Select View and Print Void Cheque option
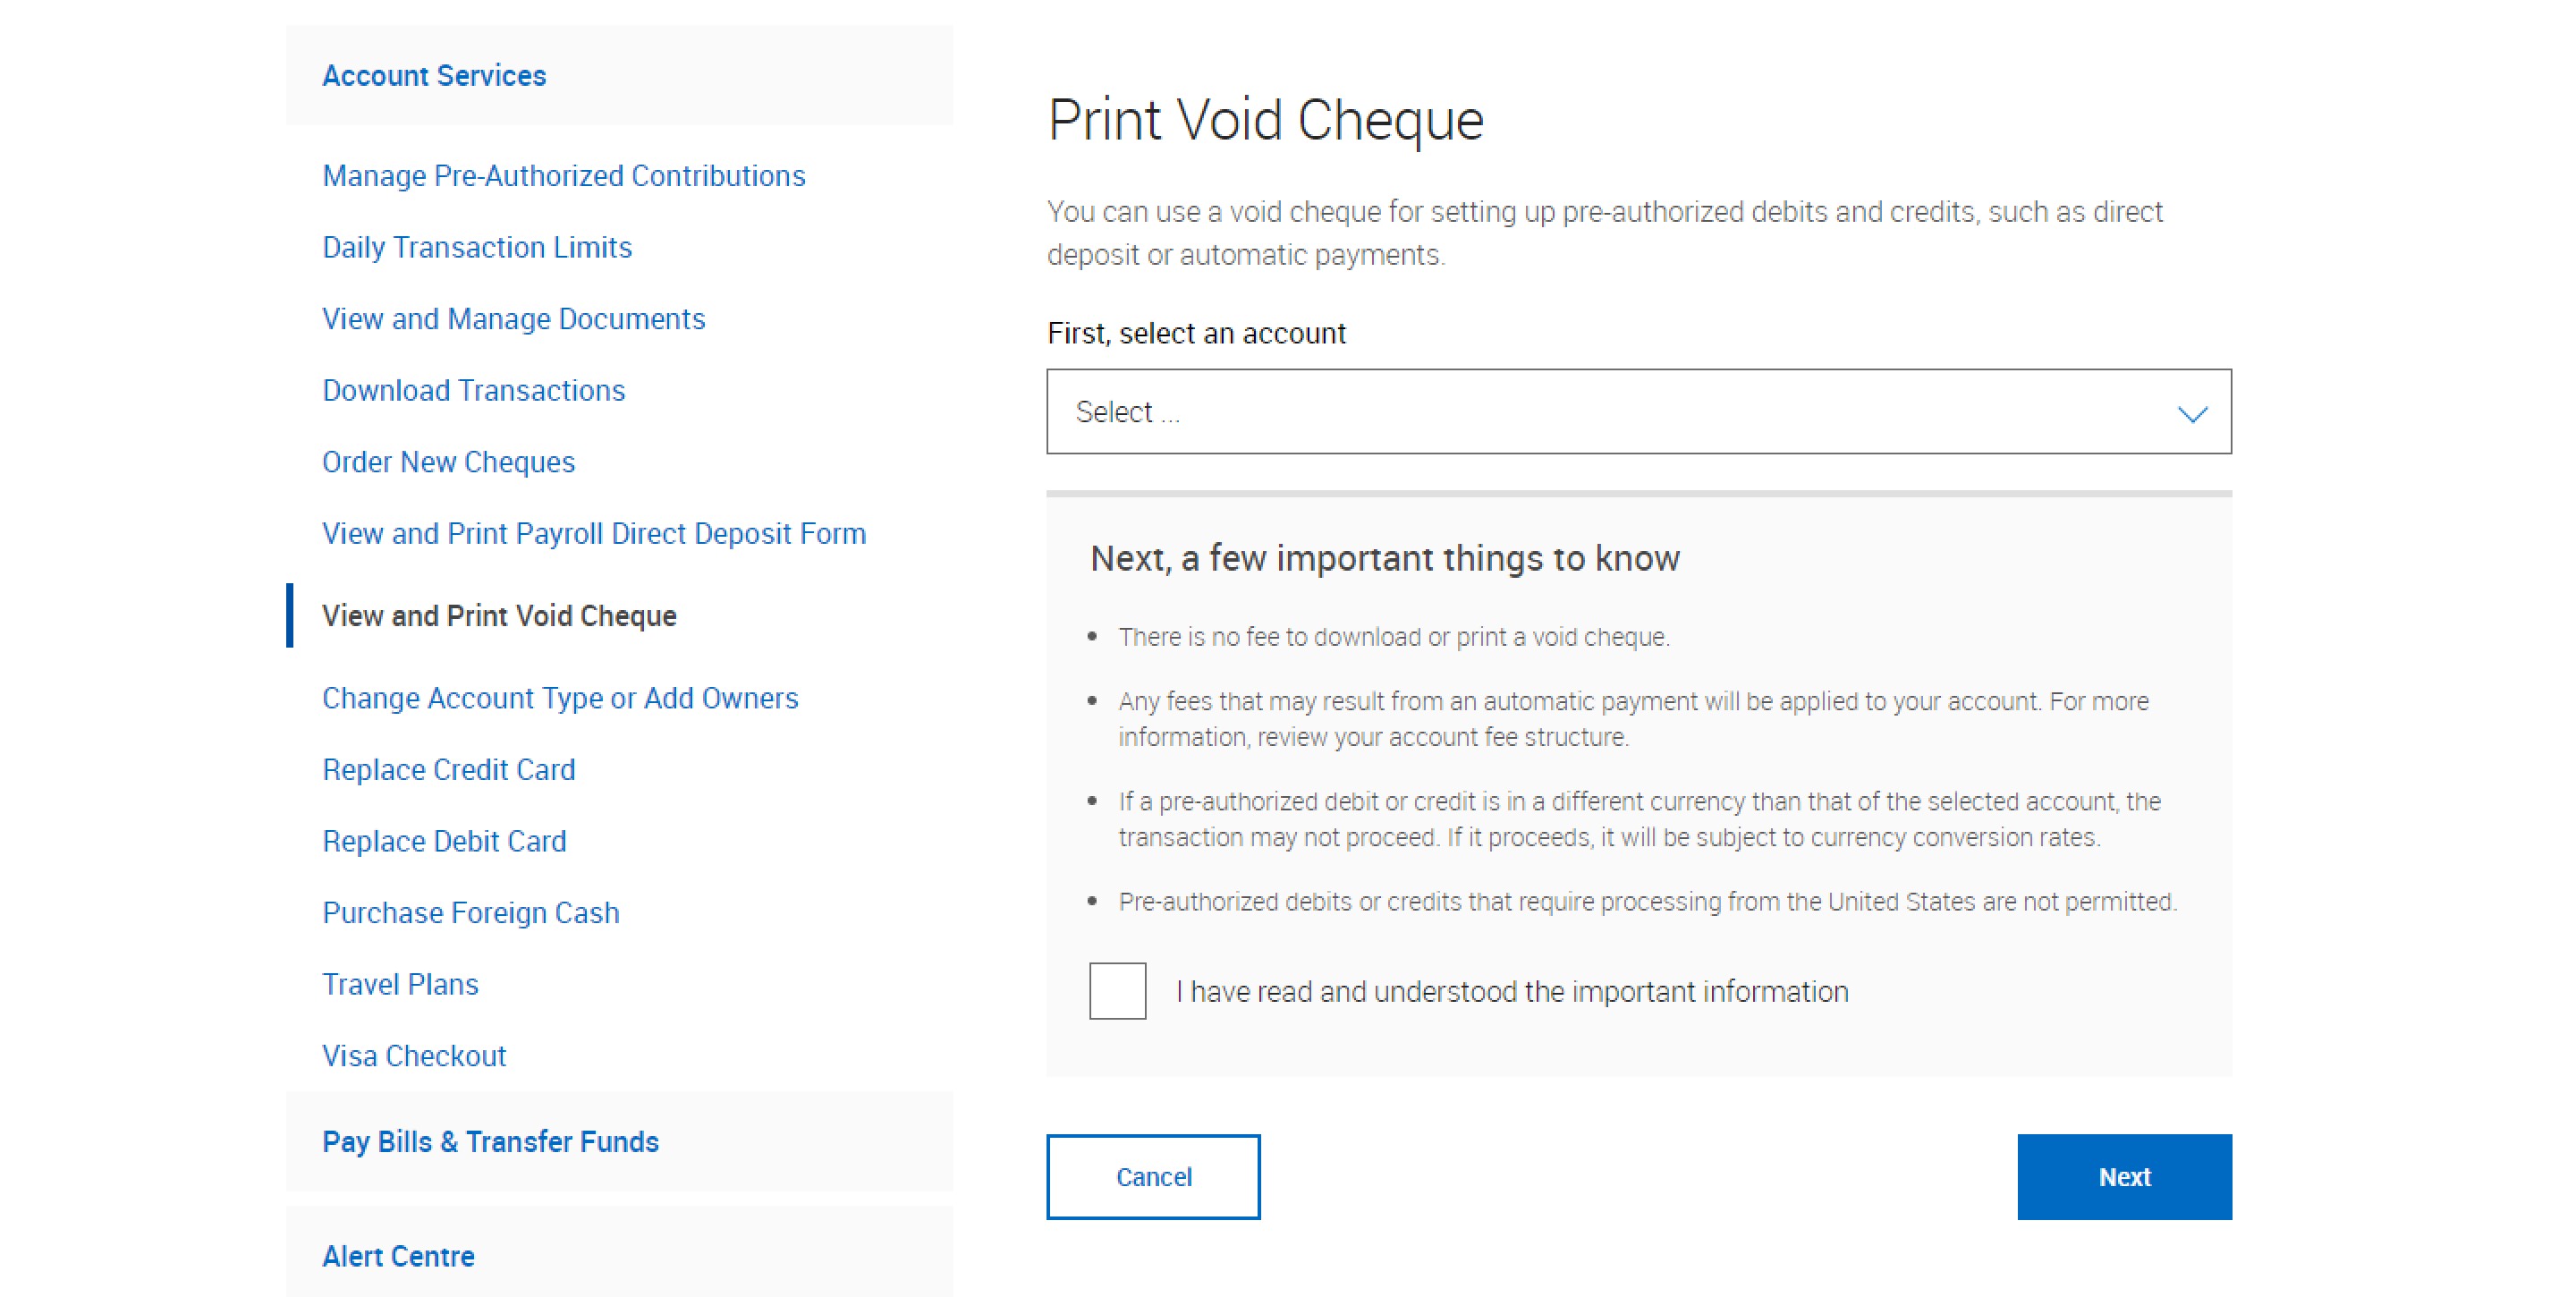 point(501,615)
